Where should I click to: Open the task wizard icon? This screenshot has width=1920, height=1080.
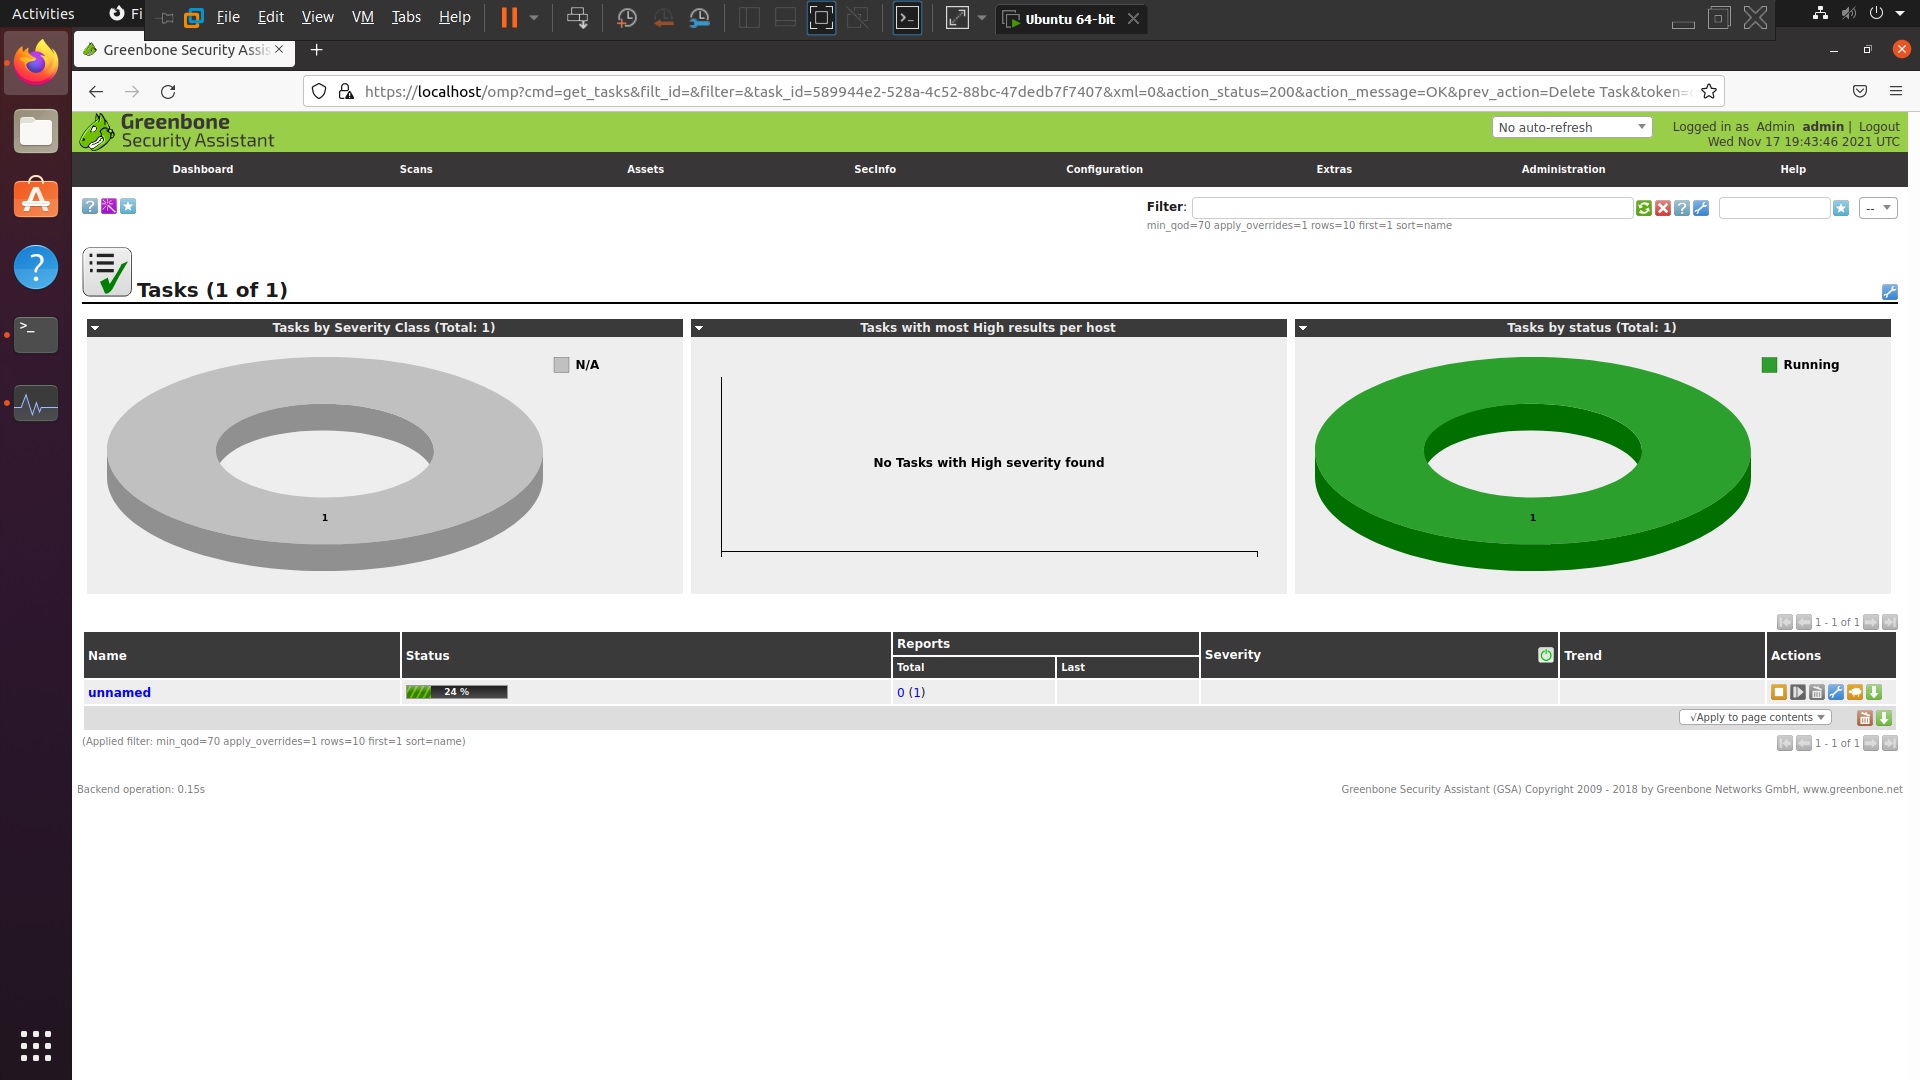(109, 206)
